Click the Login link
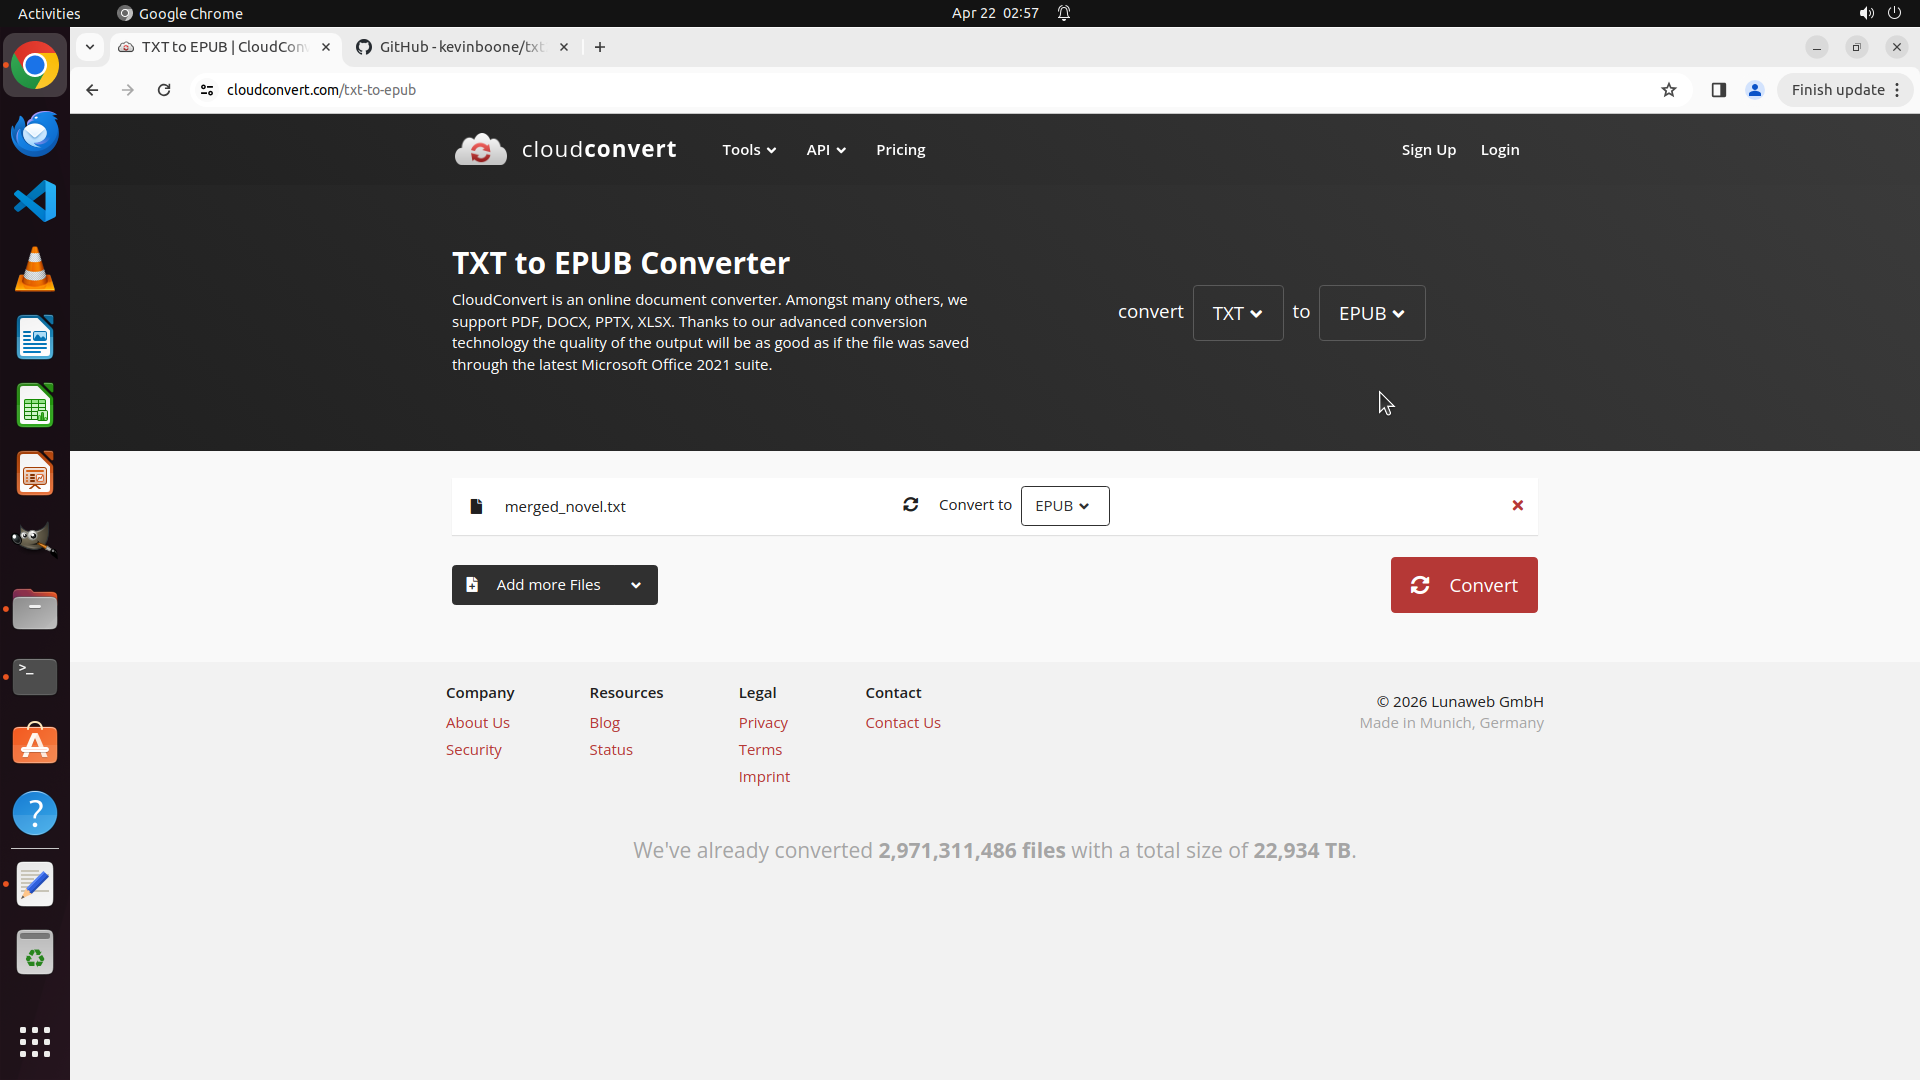 (x=1499, y=150)
